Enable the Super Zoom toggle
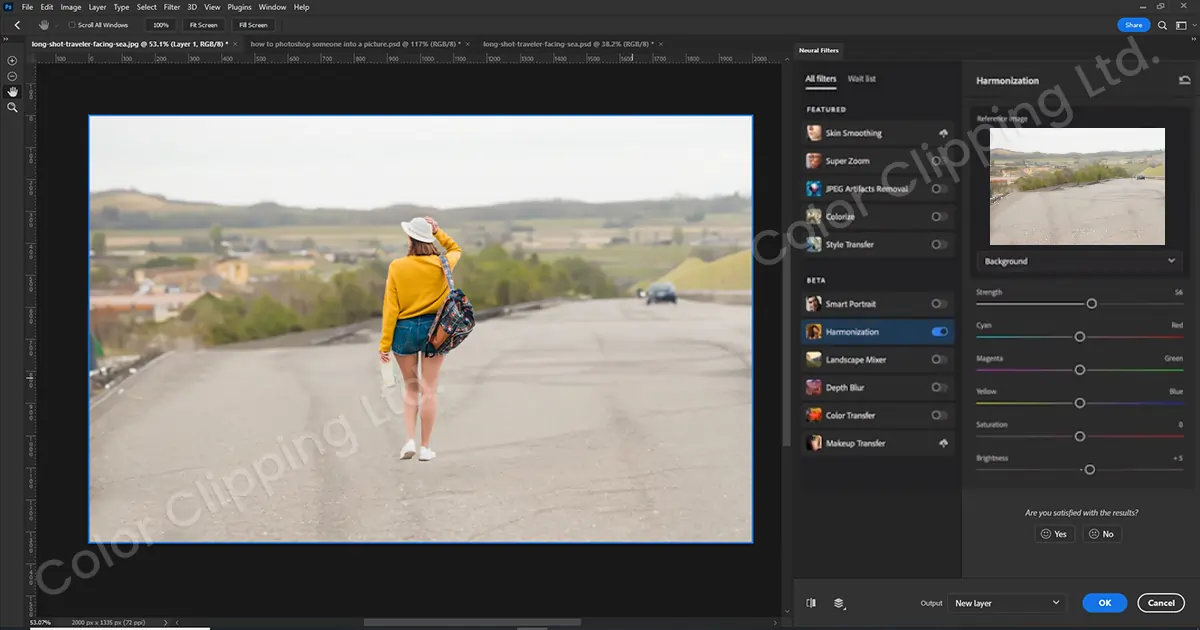Viewport: 1200px width, 630px height. (x=939, y=160)
